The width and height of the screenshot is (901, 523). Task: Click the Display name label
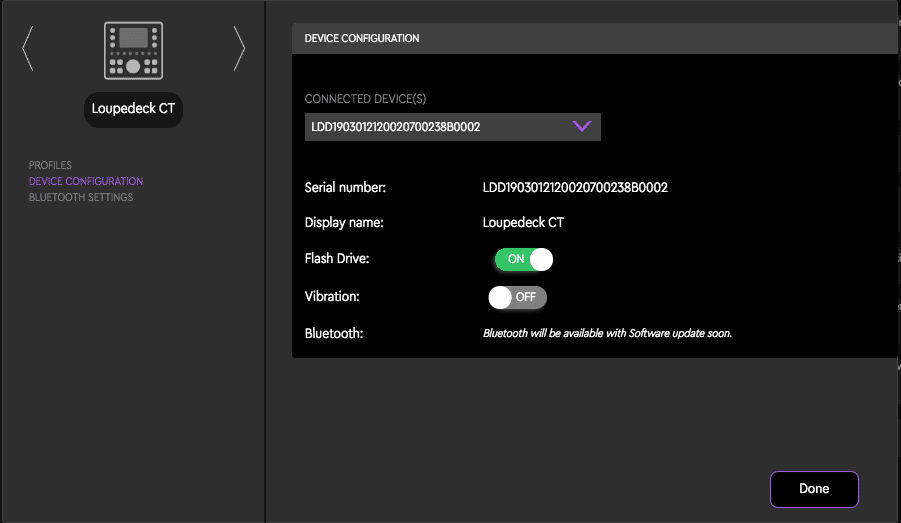[344, 222]
